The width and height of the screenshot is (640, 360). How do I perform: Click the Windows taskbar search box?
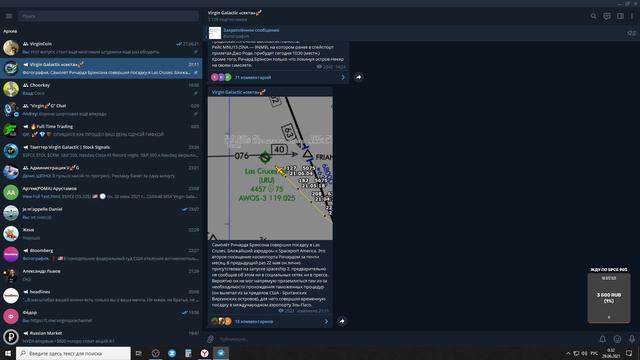click(x=73, y=353)
